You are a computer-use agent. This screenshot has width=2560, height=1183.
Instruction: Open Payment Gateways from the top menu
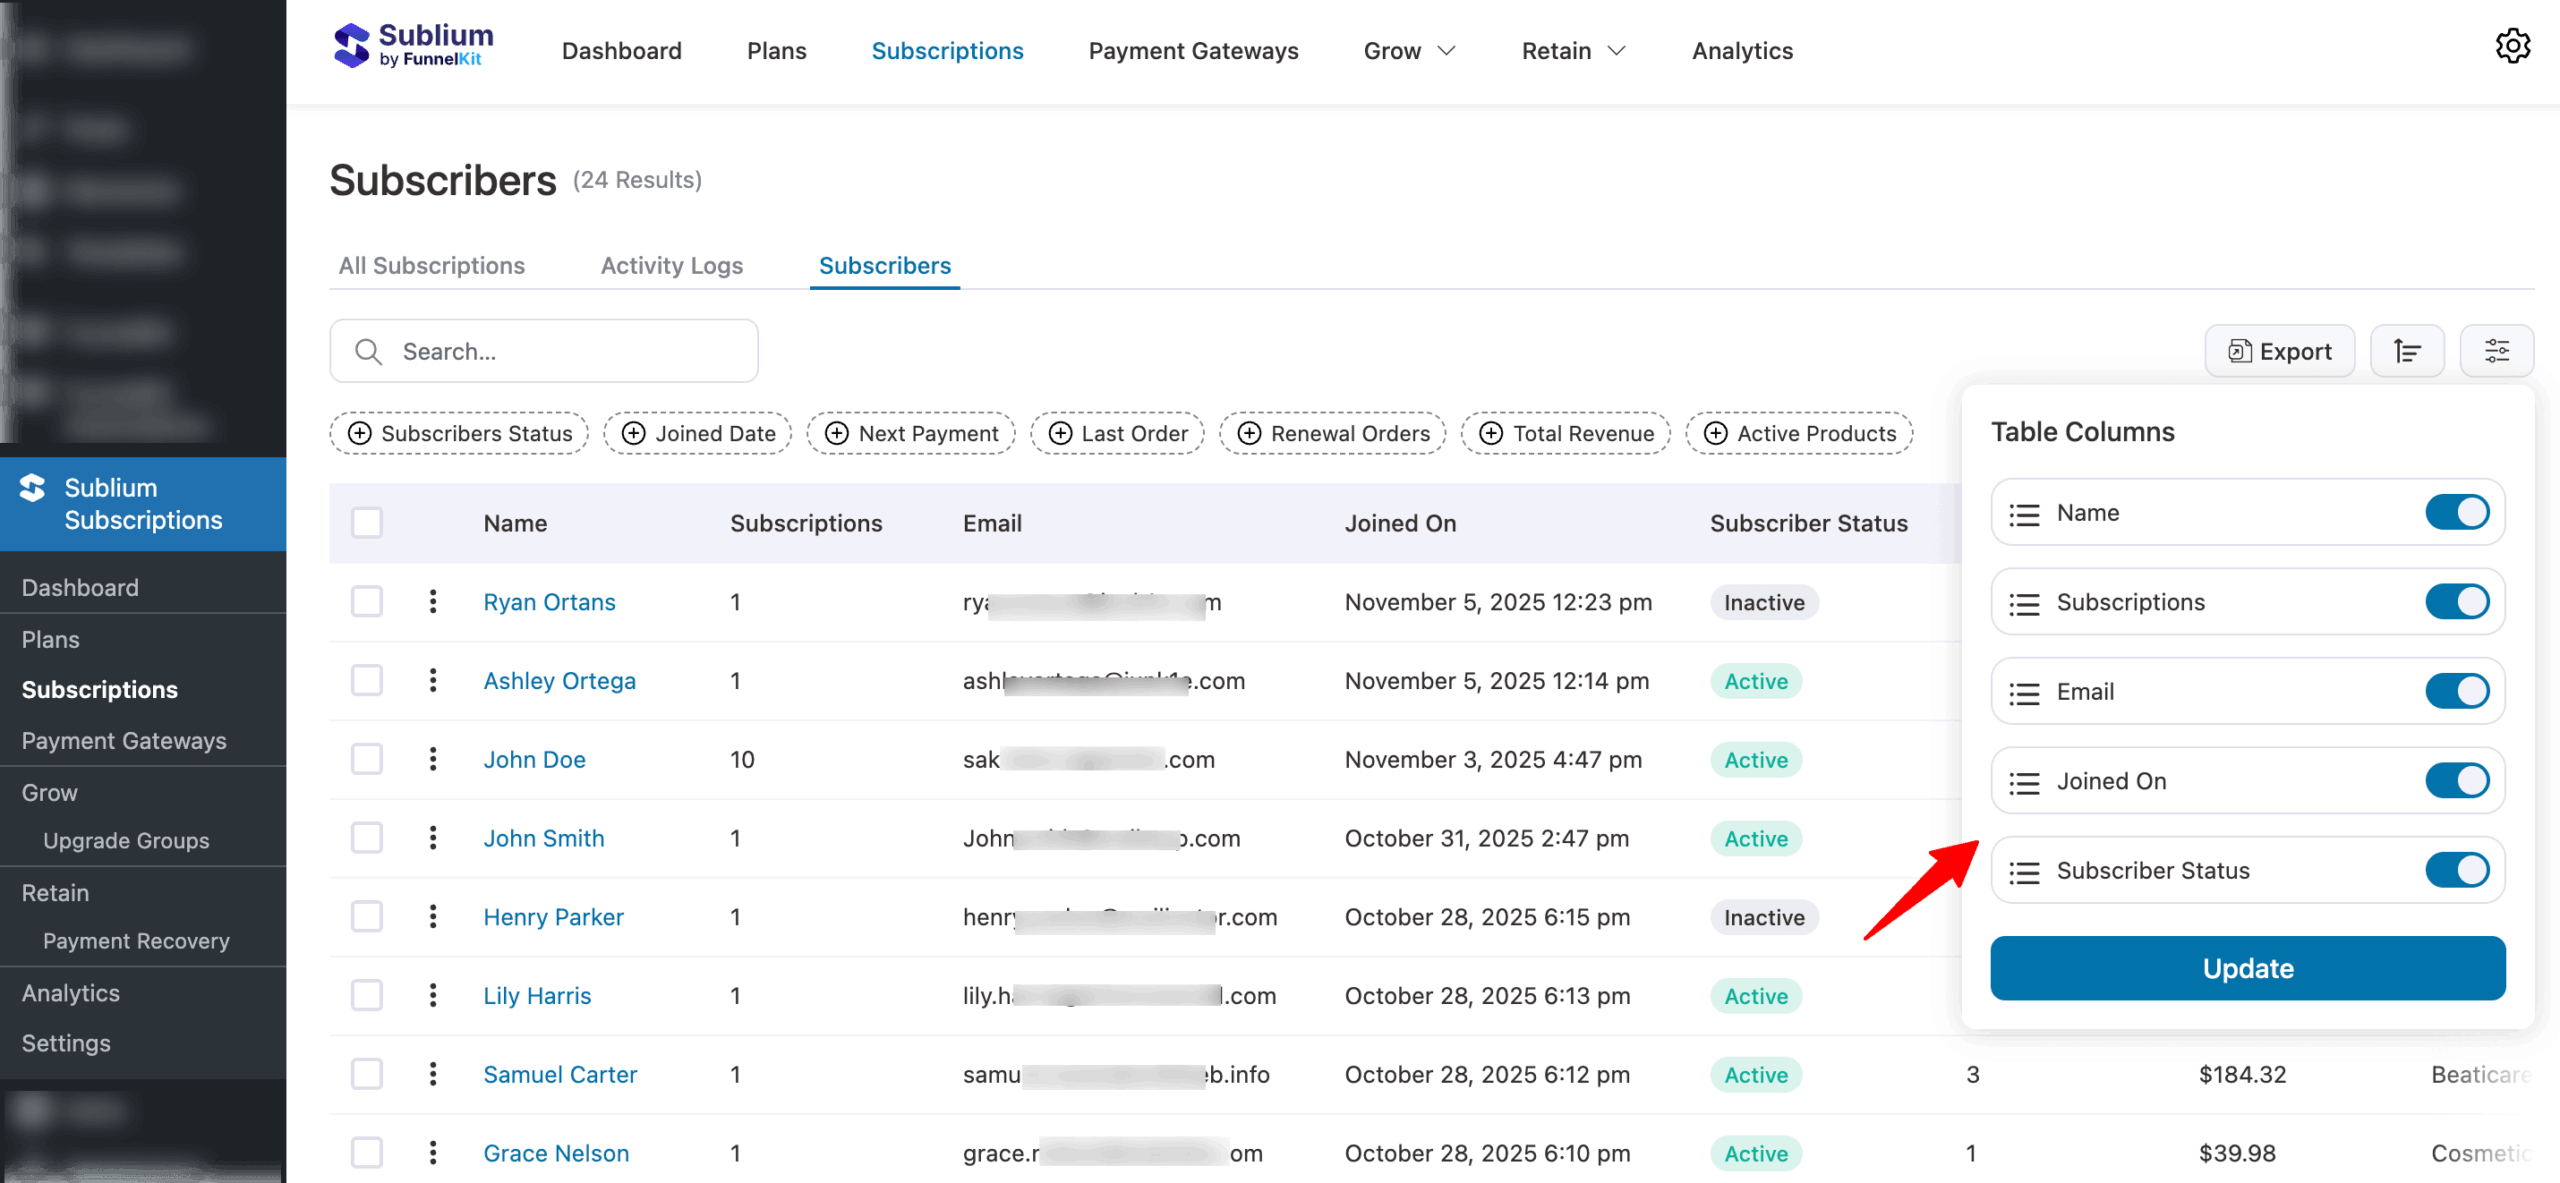point(1193,50)
